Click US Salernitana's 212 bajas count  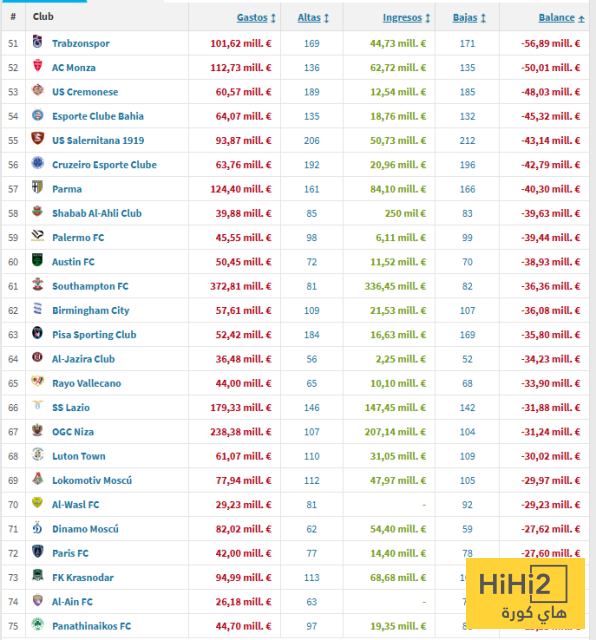pos(467,140)
